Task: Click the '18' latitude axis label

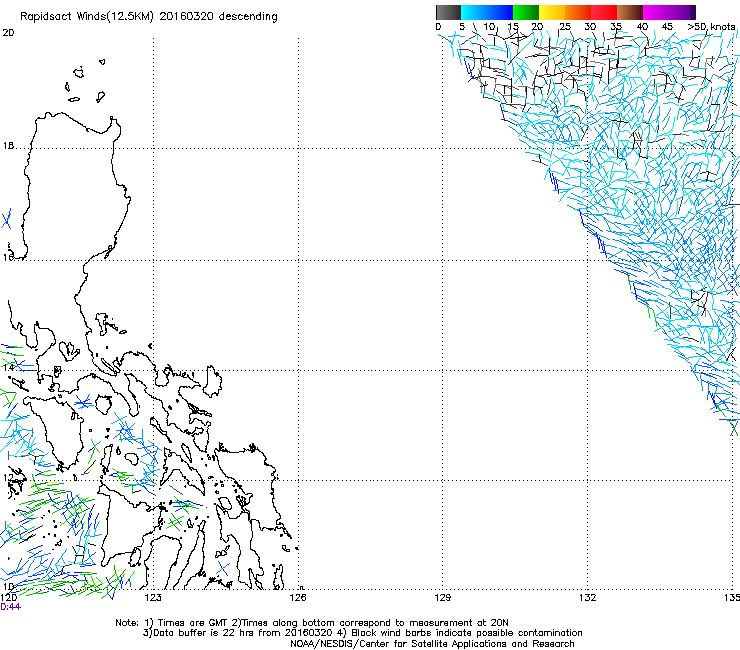Action: tap(8, 146)
